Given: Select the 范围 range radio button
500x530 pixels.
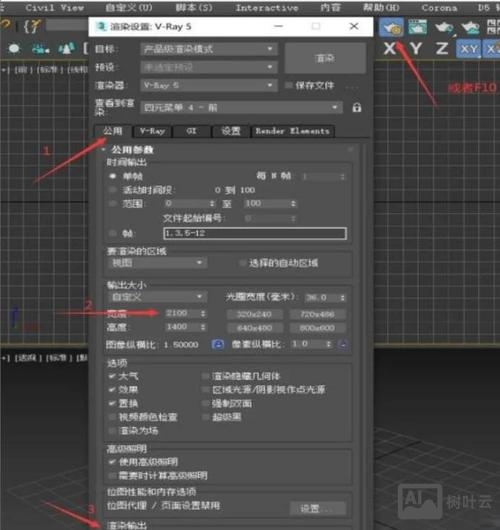Looking at the screenshot, I should click(113, 203).
